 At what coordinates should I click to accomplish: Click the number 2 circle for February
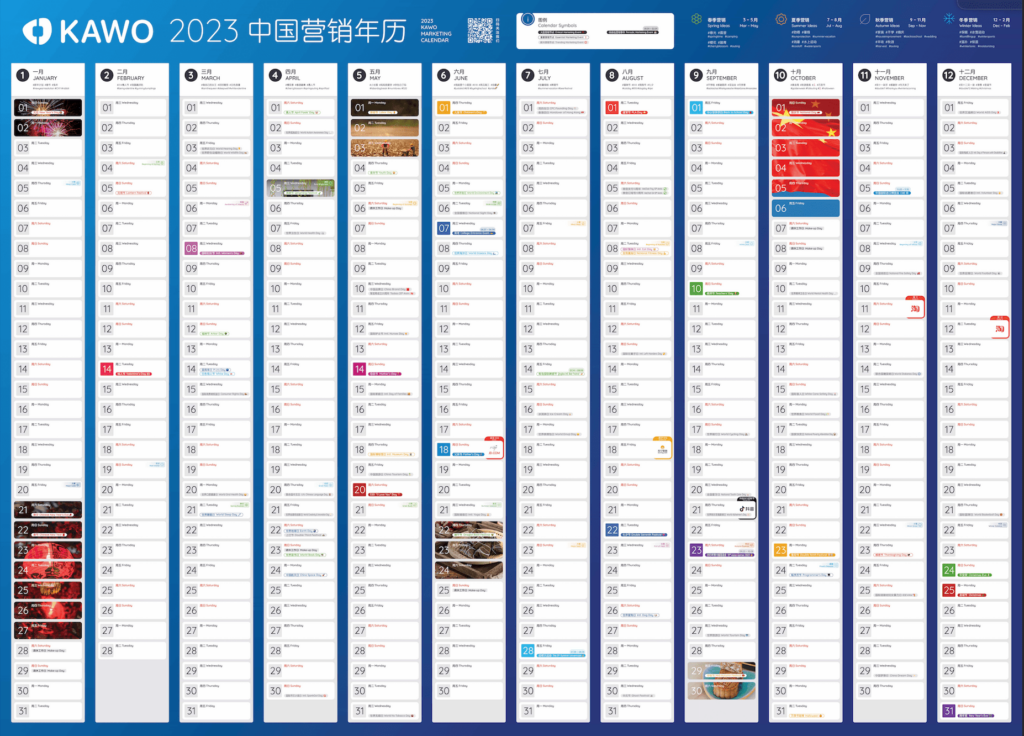(x=106, y=76)
